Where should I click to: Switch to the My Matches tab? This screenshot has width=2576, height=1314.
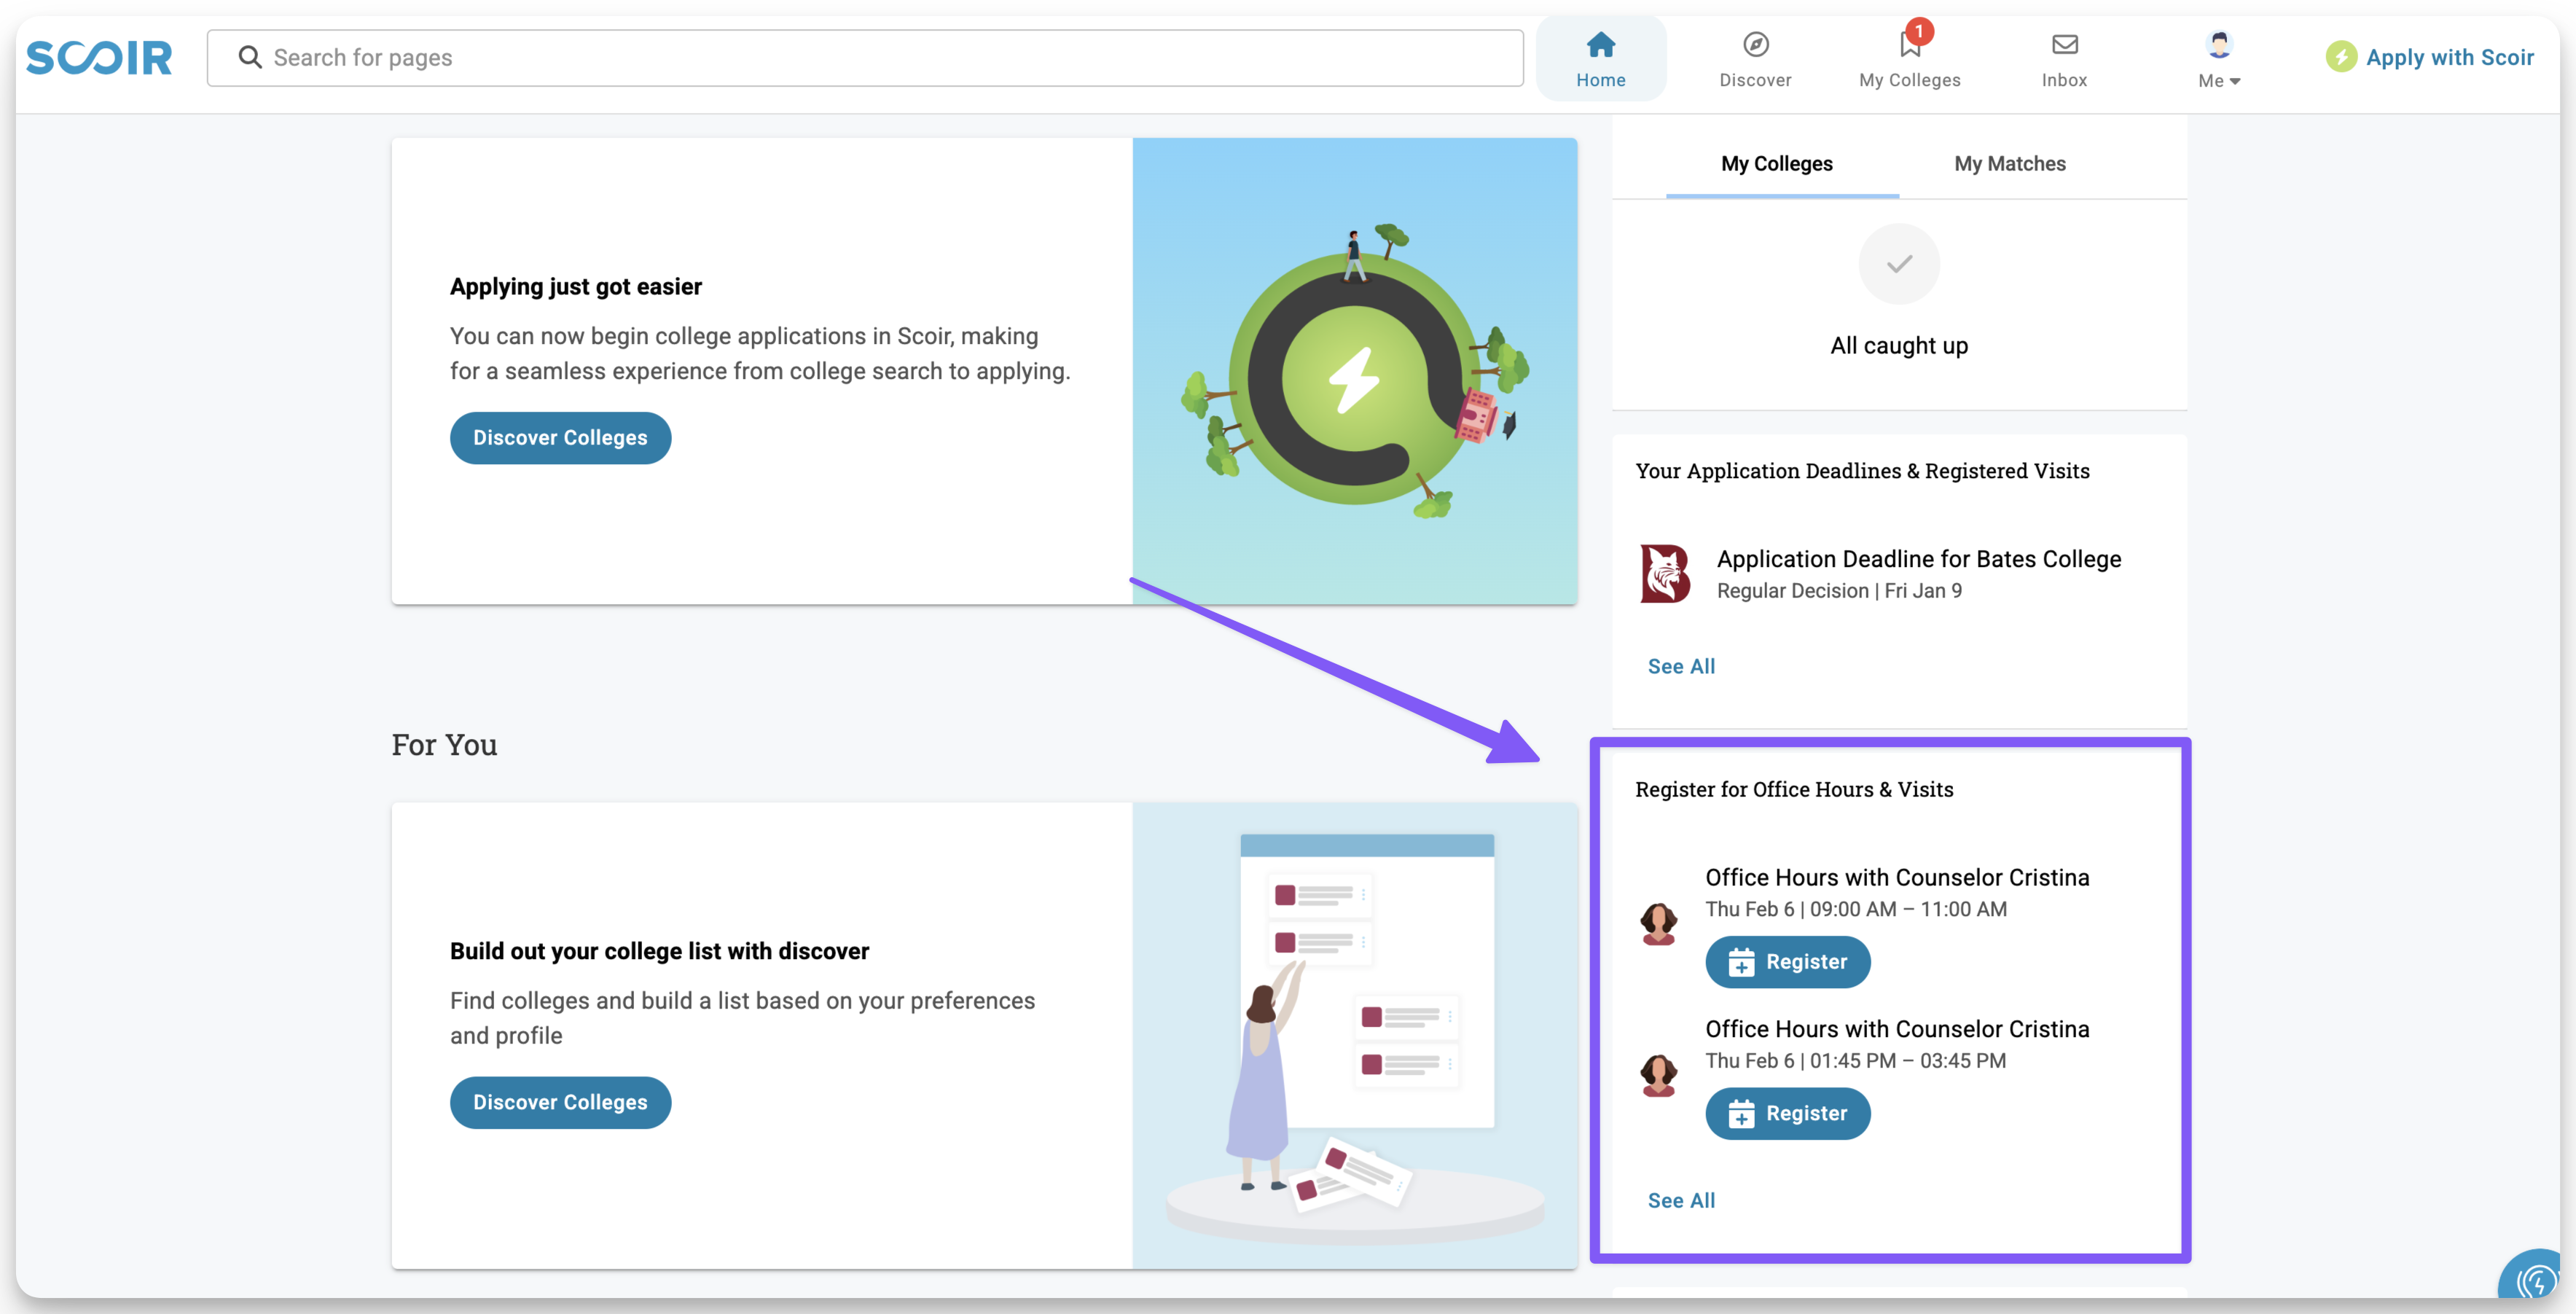coord(2009,164)
